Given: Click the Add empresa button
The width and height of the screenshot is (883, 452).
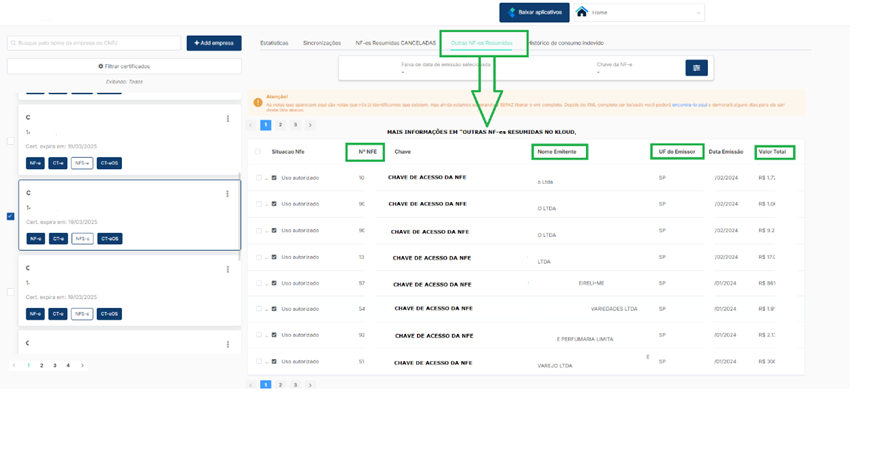Looking at the screenshot, I should click(213, 43).
